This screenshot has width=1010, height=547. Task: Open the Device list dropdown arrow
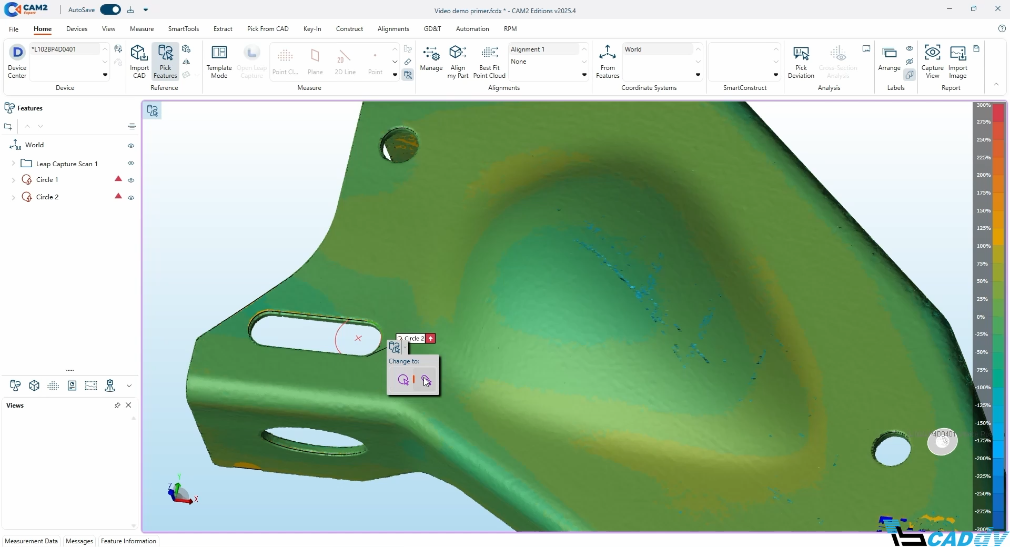pyautogui.click(x=105, y=75)
